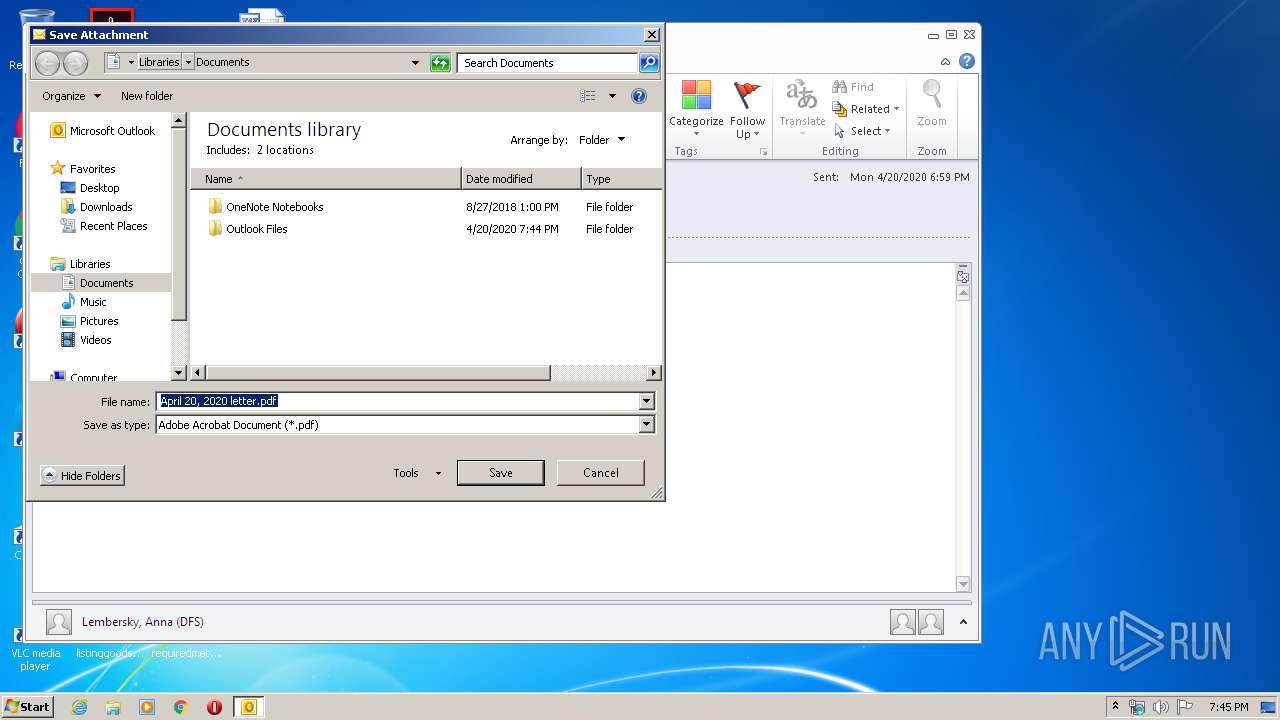Viewport: 1280px width, 720px height.
Task: Click the Windows Media Player taskbar icon
Action: coord(147,707)
